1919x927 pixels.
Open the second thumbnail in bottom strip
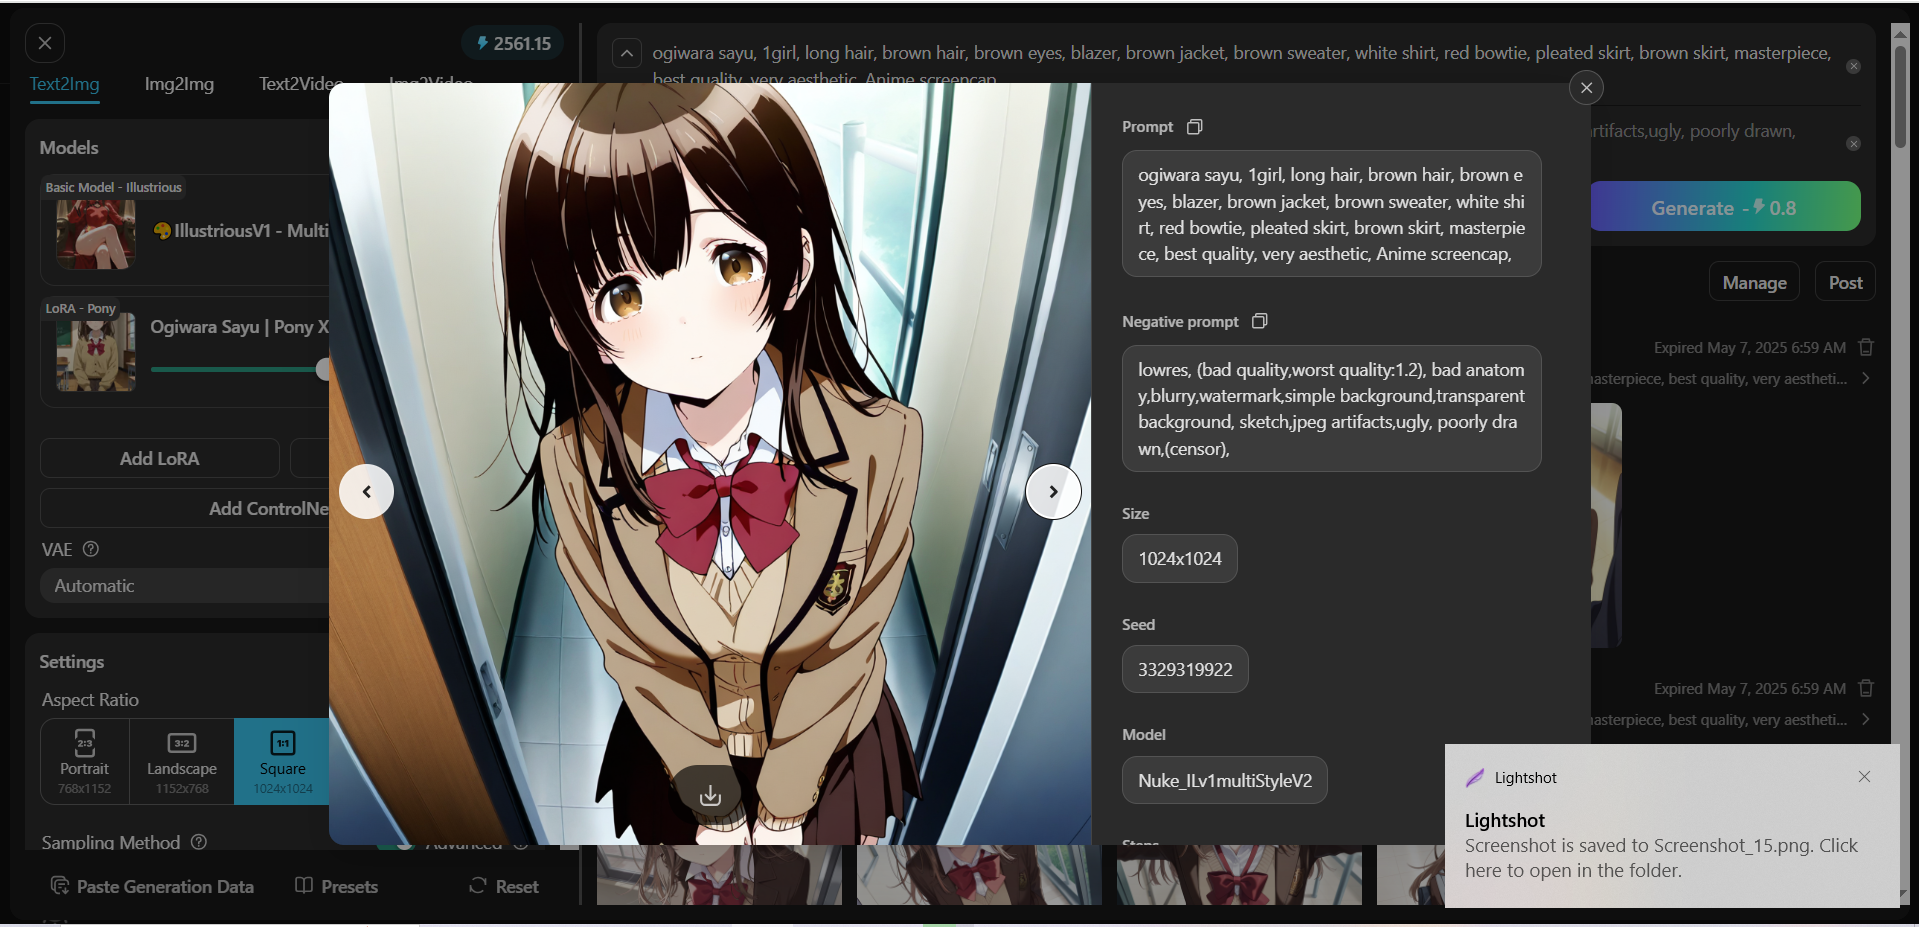tap(979, 875)
